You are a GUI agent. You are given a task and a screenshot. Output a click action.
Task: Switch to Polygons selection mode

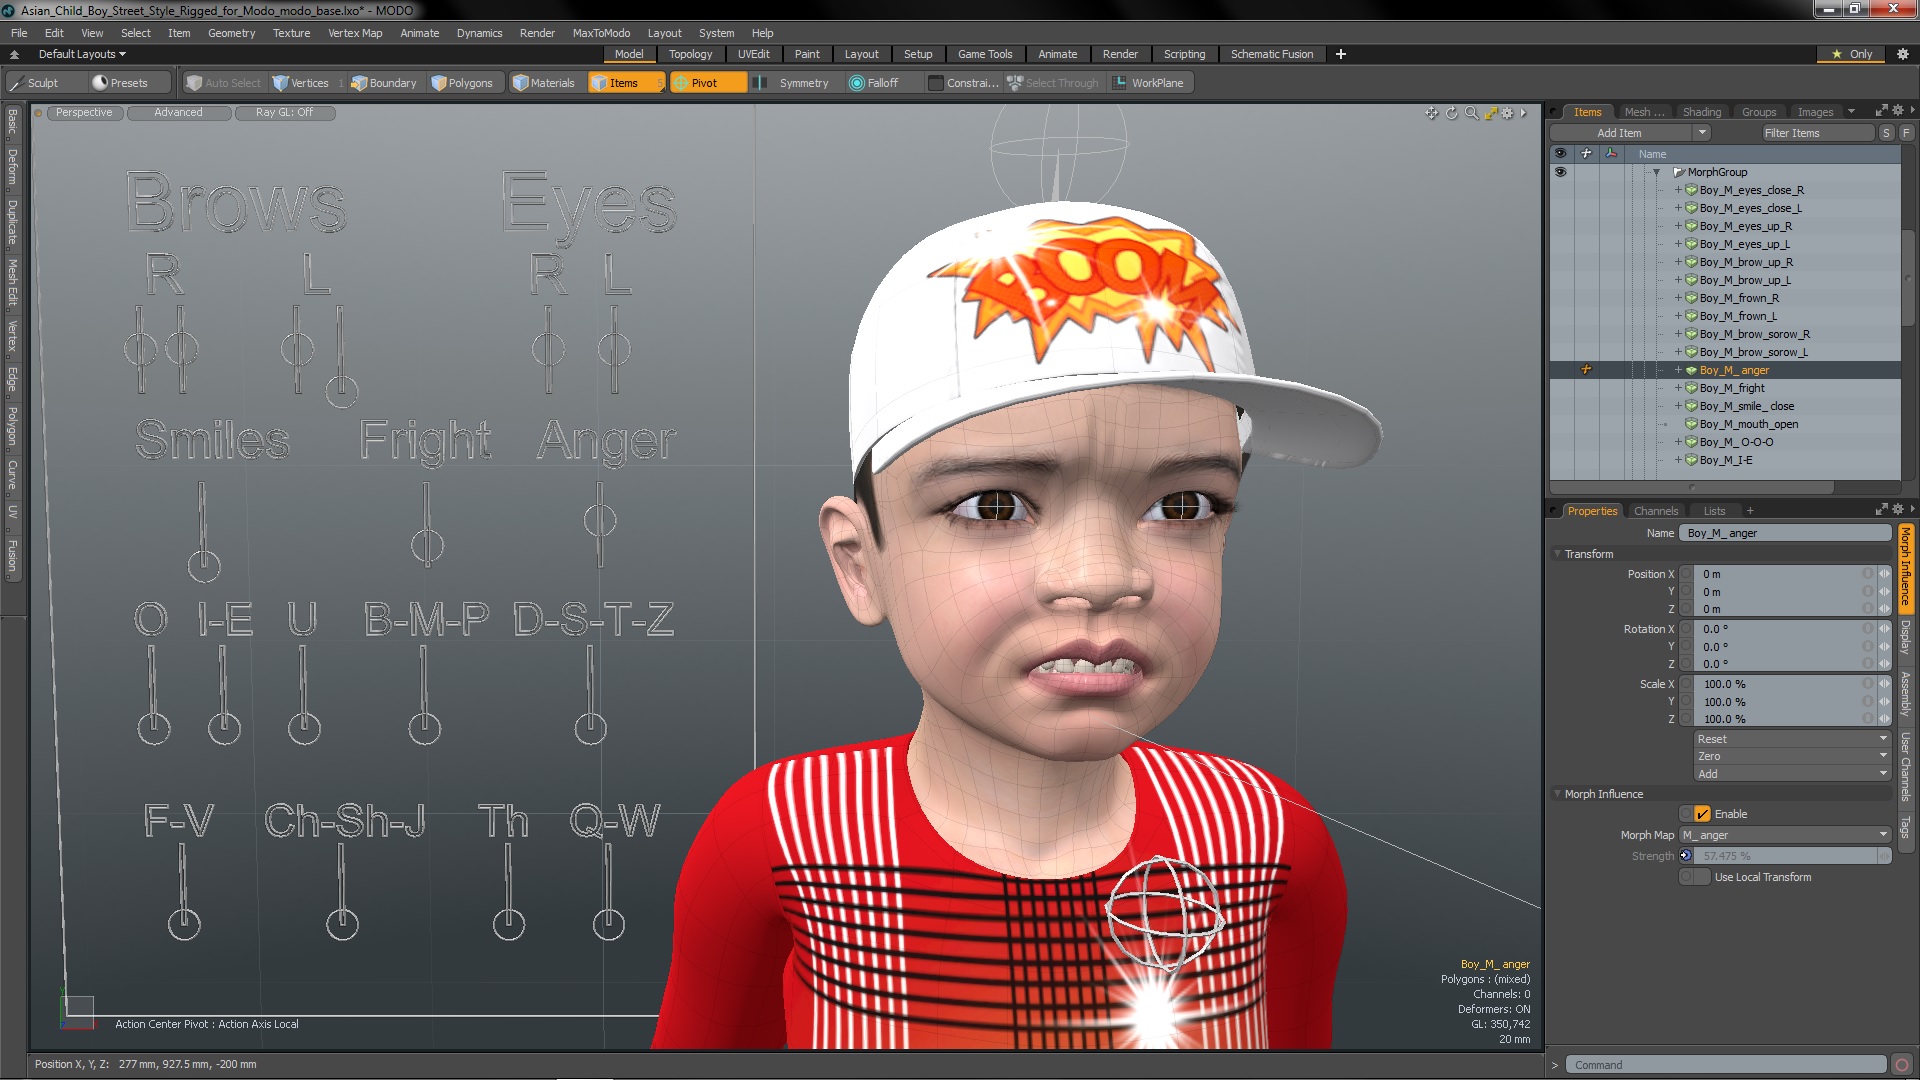pos(462,83)
